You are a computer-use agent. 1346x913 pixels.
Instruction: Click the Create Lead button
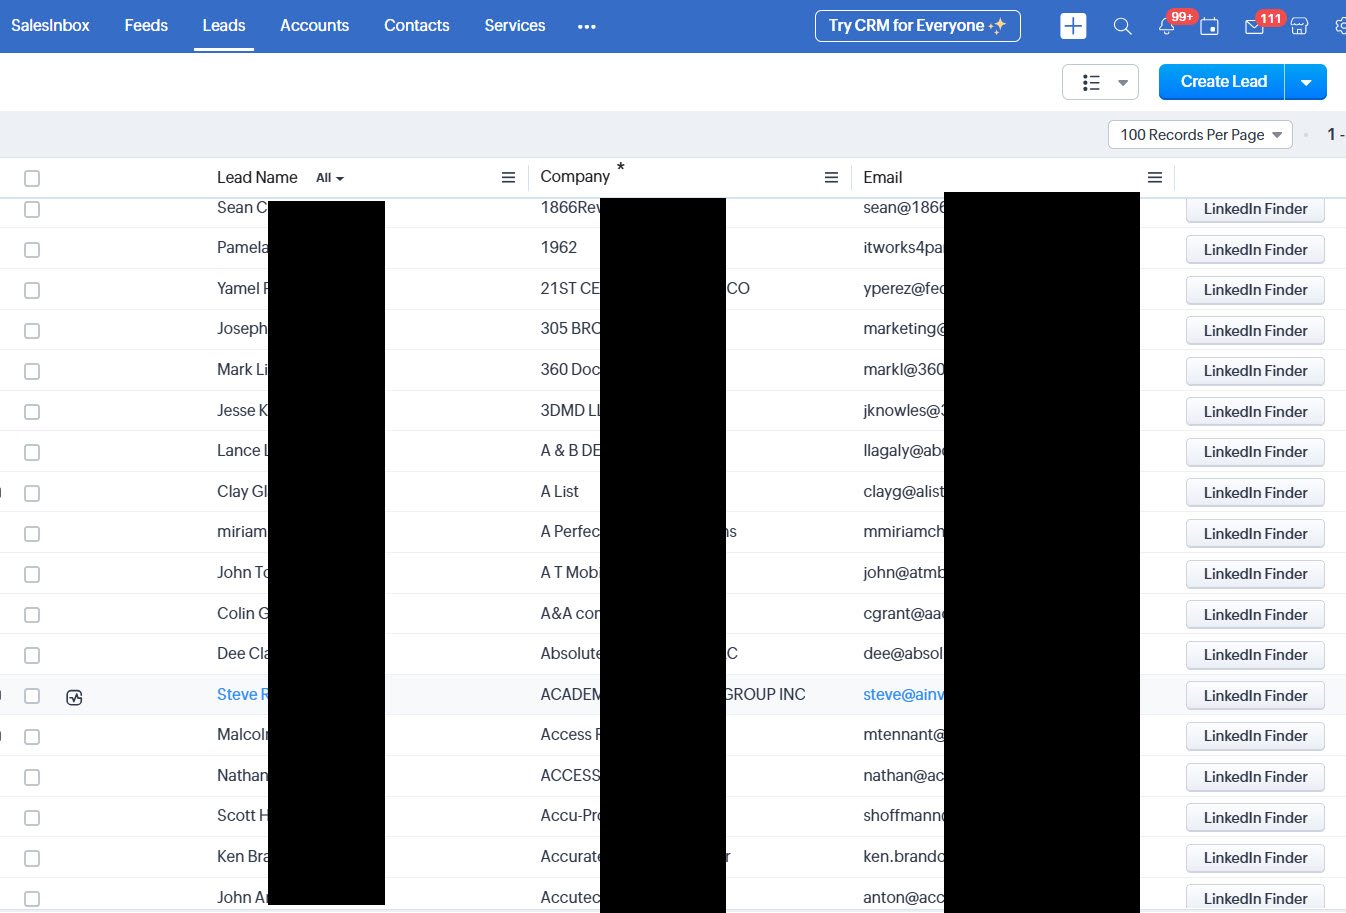(x=1222, y=82)
